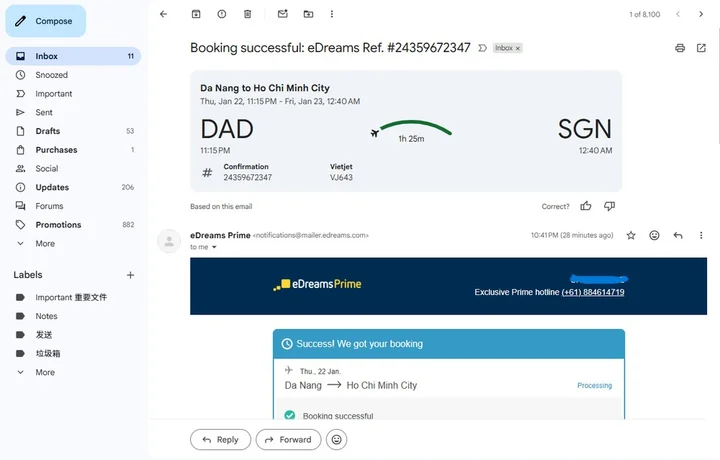Click the Report spam icon

[221, 14]
